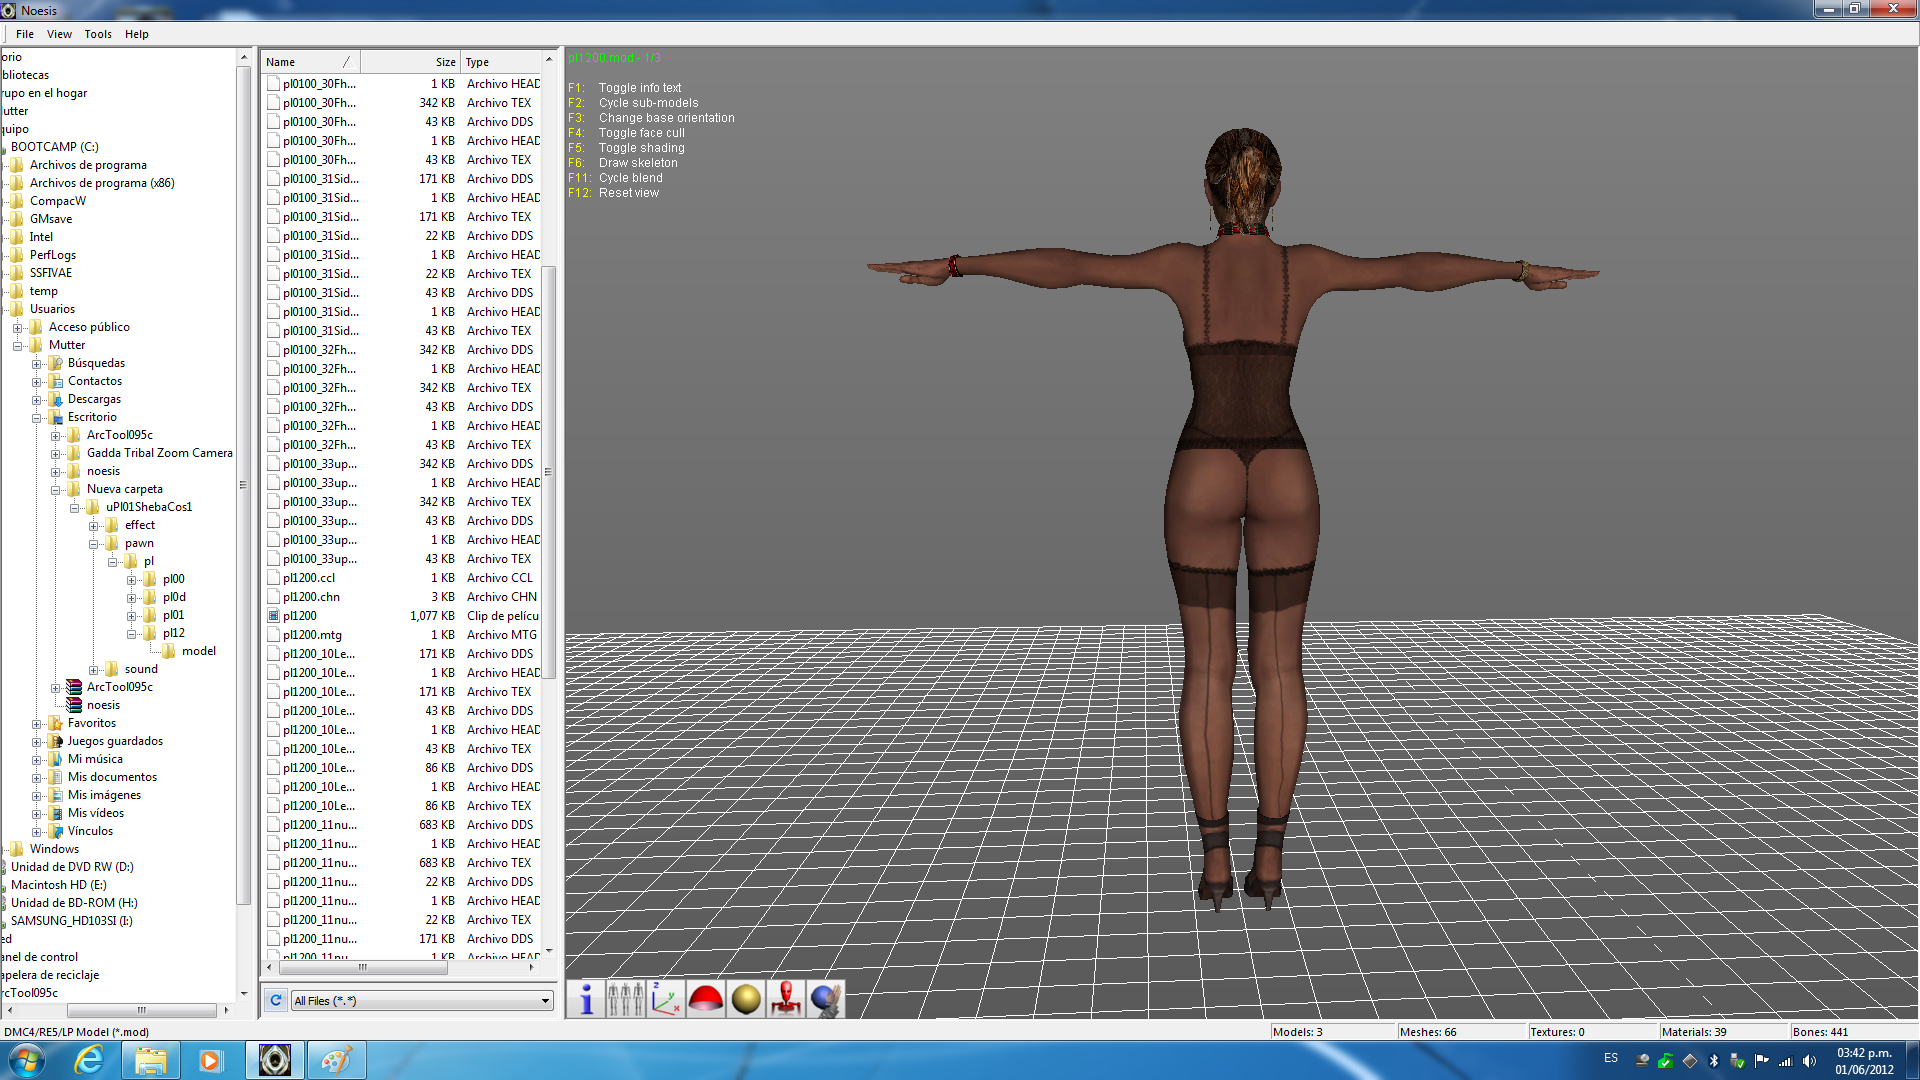Open the File menu
Screen dimensions: 1920x1080
(25, 34)
